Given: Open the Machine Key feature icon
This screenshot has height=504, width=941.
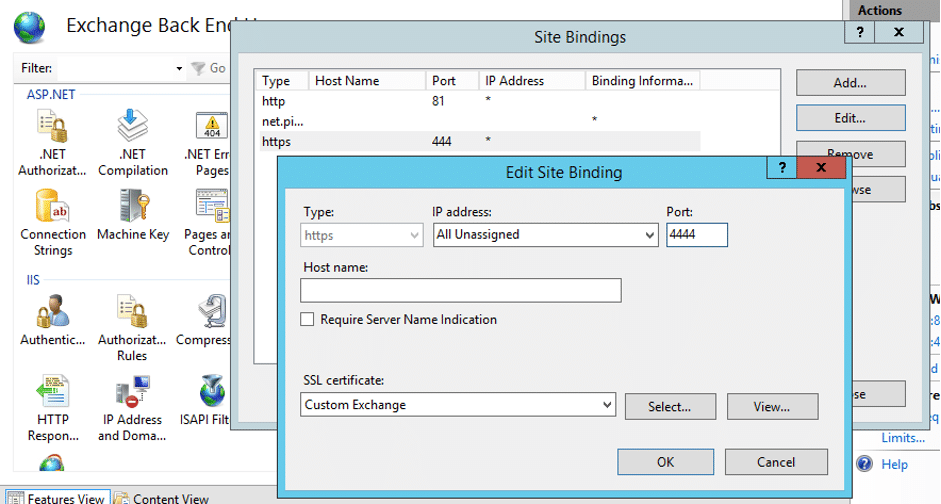Looking at the screenshot, I should pyautogui.click(x=133, y=206).
